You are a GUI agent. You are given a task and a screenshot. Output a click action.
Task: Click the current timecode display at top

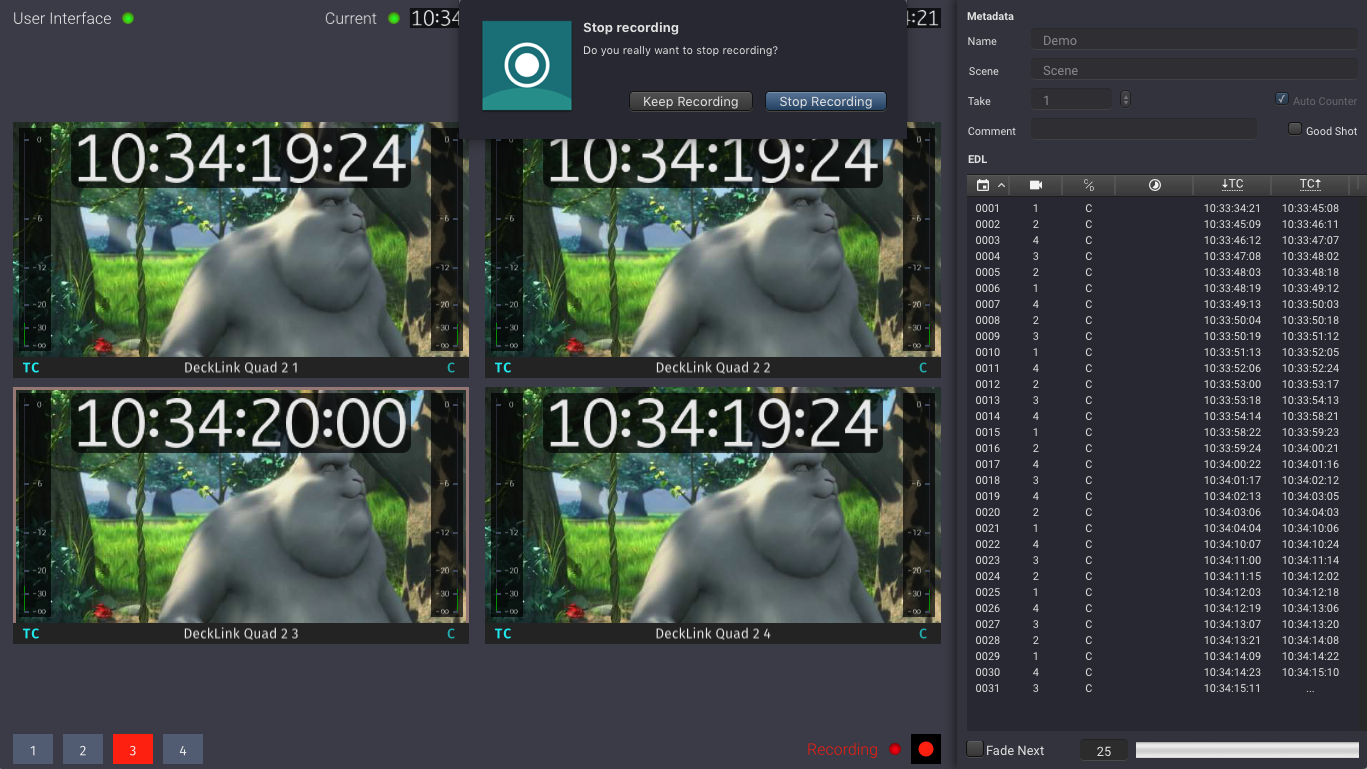pos(435,18)
